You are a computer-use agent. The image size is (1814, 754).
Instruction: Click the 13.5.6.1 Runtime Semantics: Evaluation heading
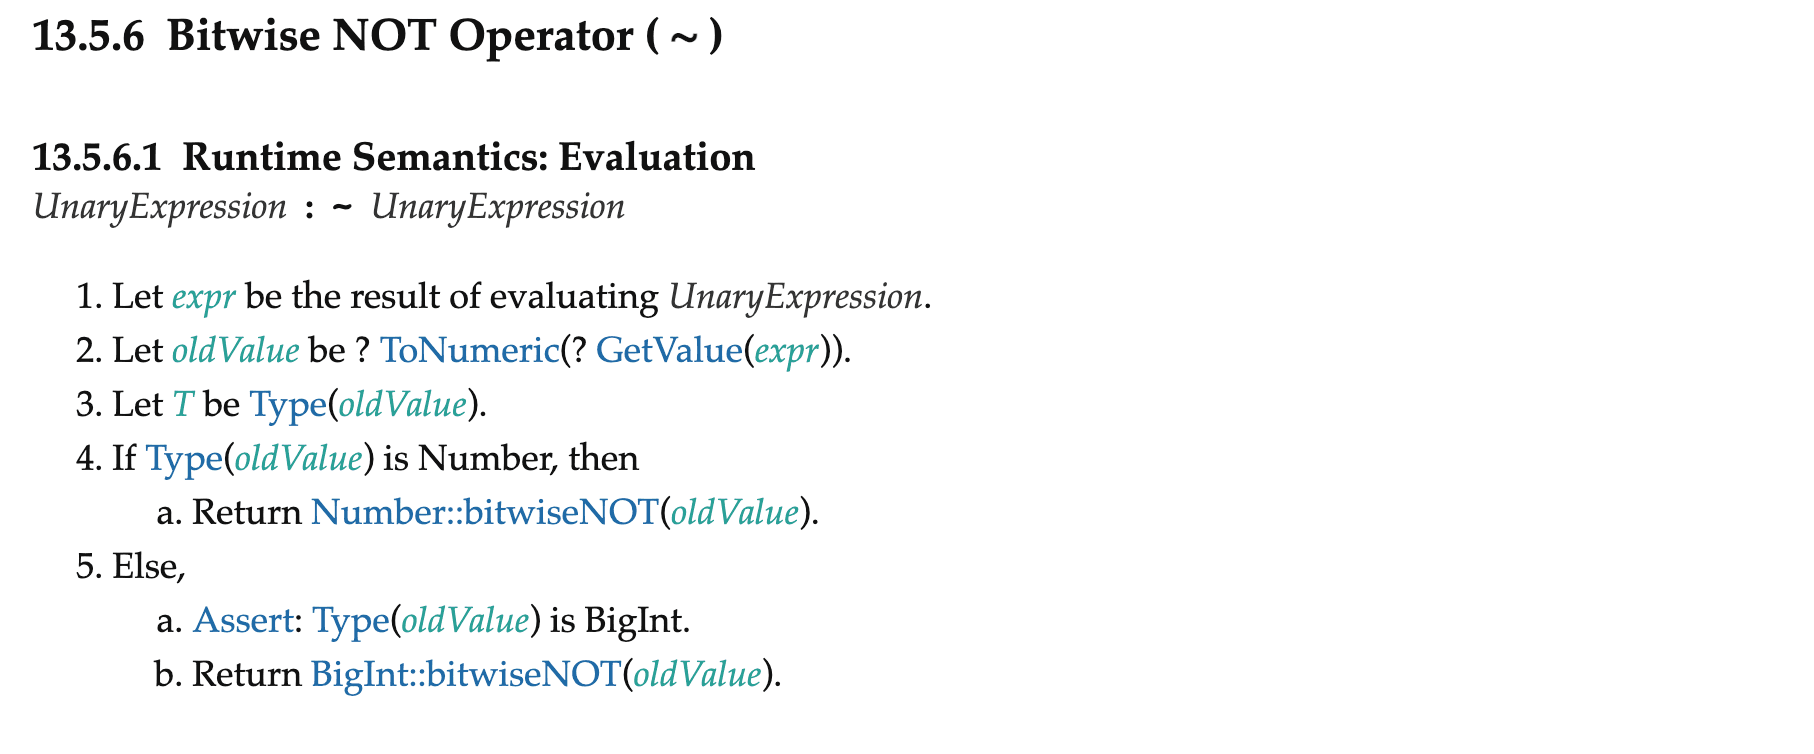click(394, 157)
